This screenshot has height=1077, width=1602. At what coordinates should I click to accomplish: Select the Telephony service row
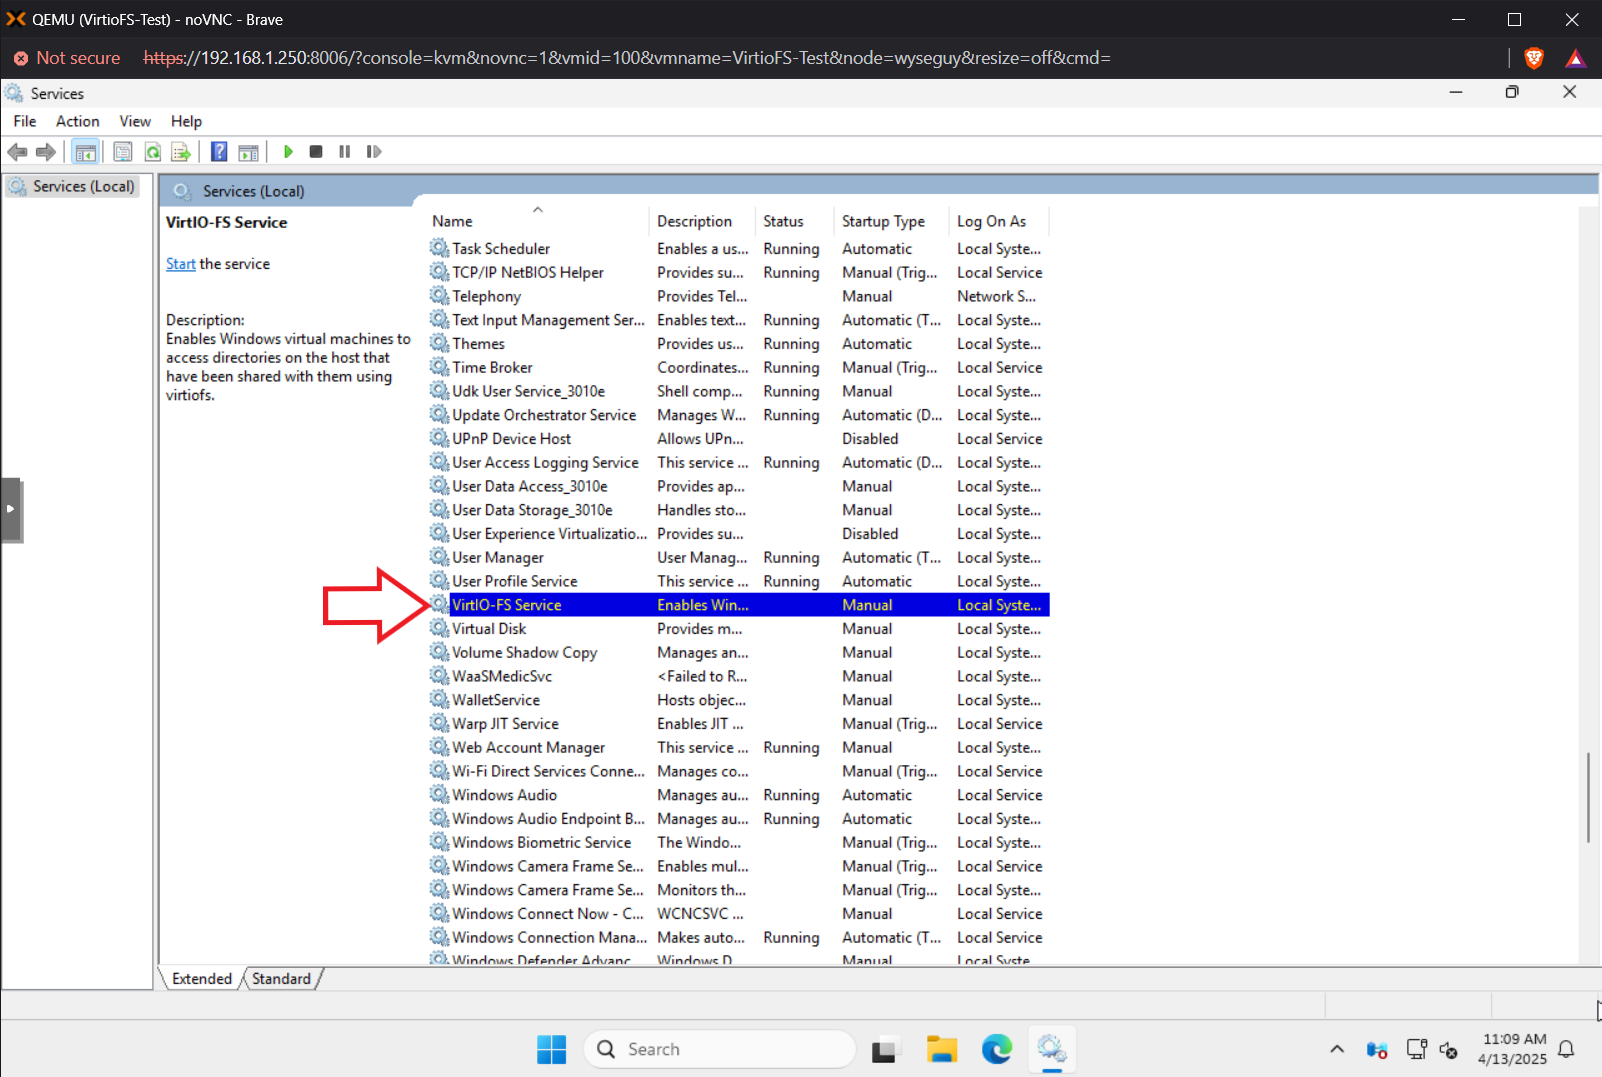pos(739,297)
